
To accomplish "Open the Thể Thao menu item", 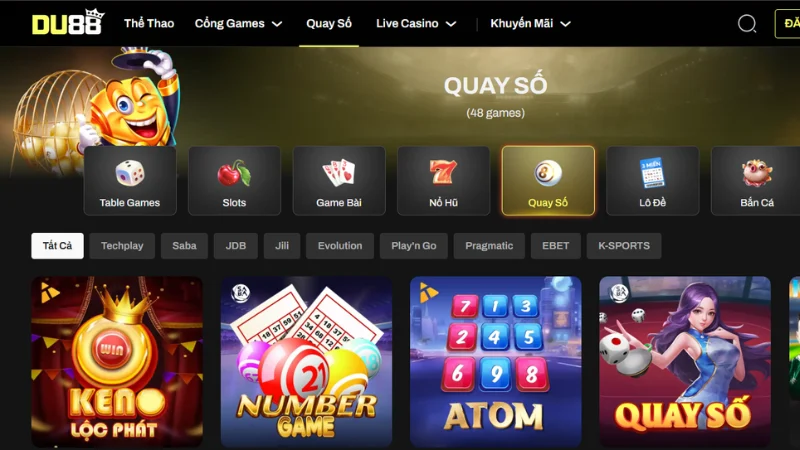I will pyautogui.click(x=149, y=23).
